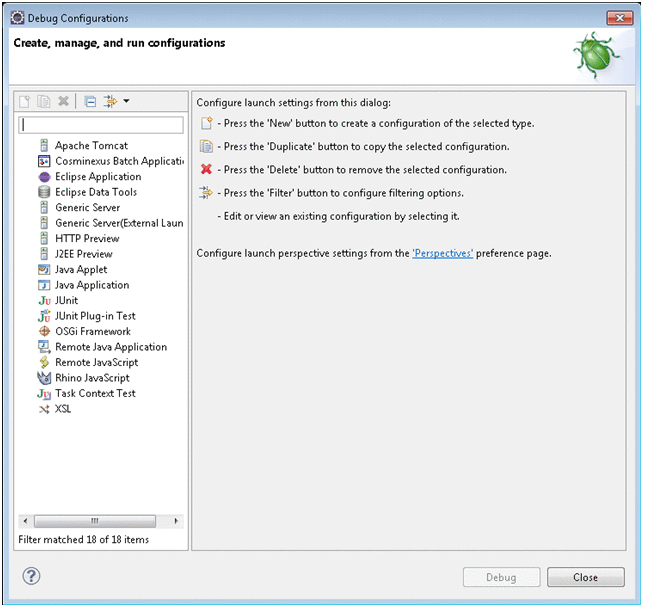Click the Generic Server icon
Screen dimensions: 645x609
click(x=44, y=207)
